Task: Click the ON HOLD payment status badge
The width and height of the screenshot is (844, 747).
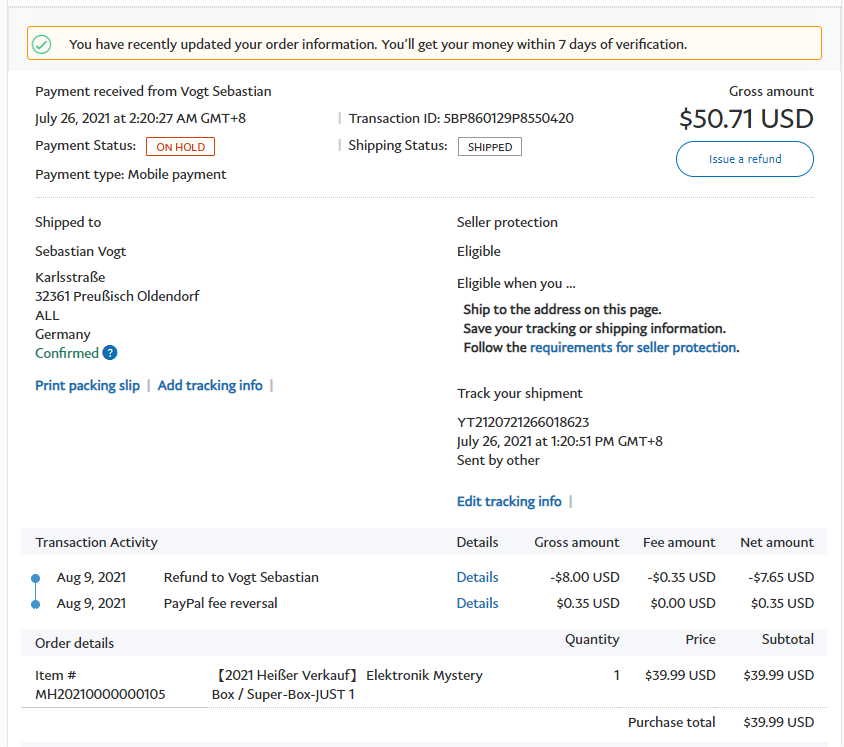Action: (x=180, y=147)
